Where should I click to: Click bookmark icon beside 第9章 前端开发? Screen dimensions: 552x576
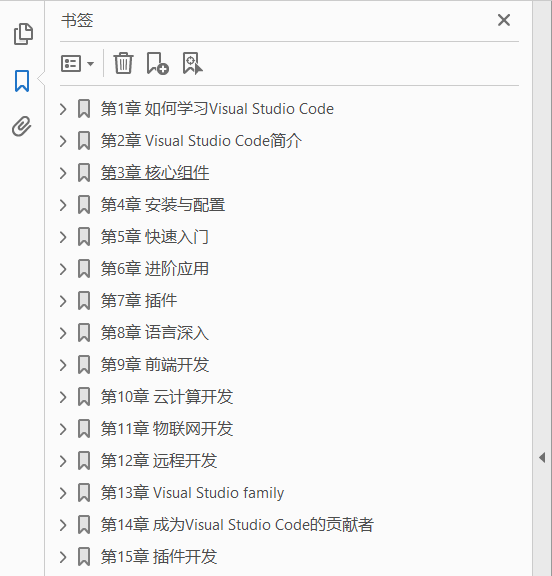tap(84, 365)
